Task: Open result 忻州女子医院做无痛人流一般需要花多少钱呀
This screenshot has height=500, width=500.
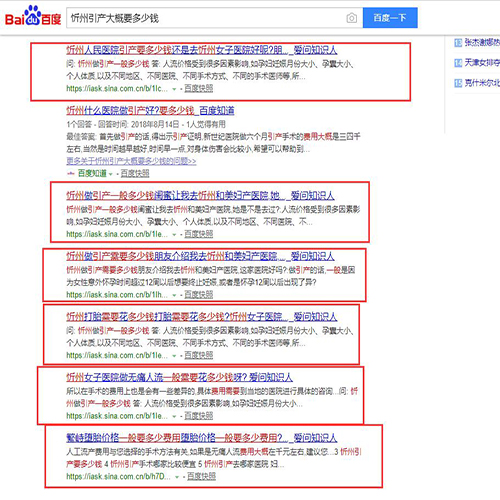Action: [x=179, y=377]
